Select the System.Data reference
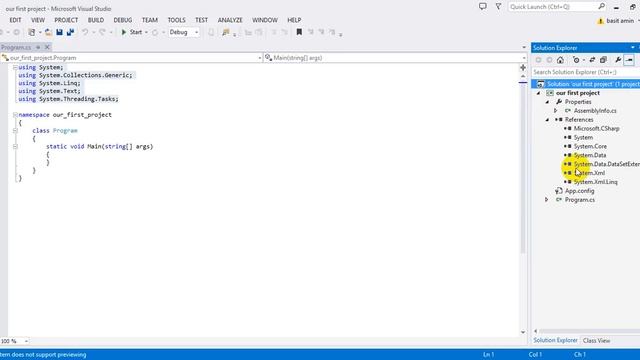This screenshot has width=640, height=360. tap(589, 156)
